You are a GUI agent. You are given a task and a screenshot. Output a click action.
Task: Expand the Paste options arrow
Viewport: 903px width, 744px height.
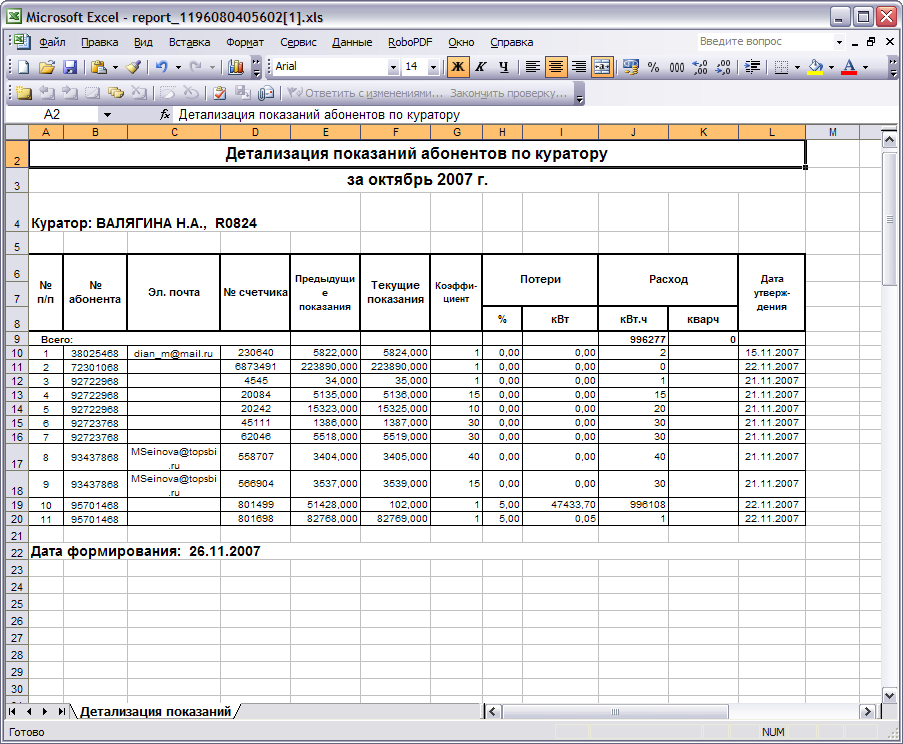click(x=115, y=67)
